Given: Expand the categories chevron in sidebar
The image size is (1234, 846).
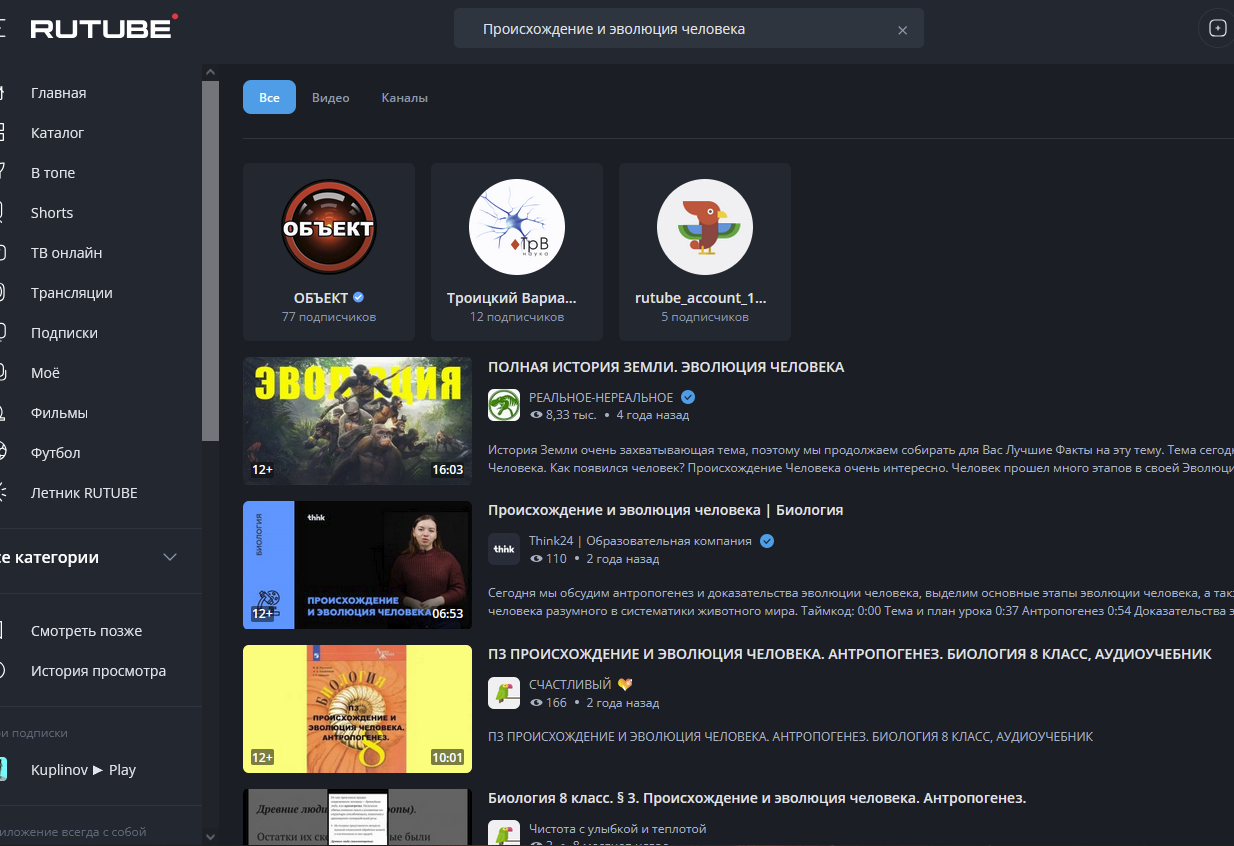Looking at the screenshot, I should point(170,557).
